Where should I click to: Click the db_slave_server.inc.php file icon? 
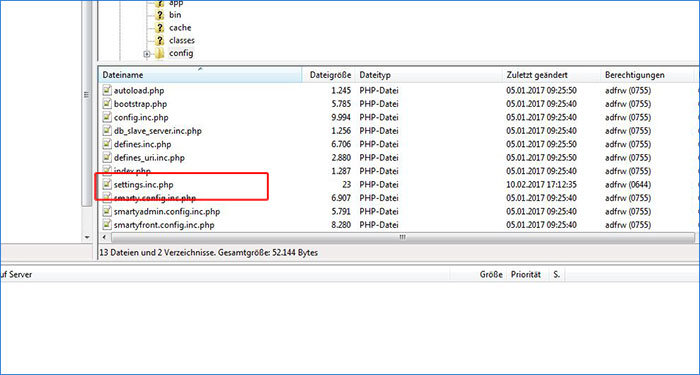106,131
